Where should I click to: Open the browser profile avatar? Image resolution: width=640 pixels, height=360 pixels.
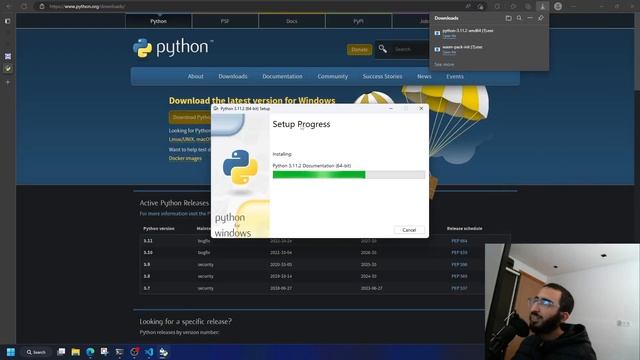tap(558, 7)
